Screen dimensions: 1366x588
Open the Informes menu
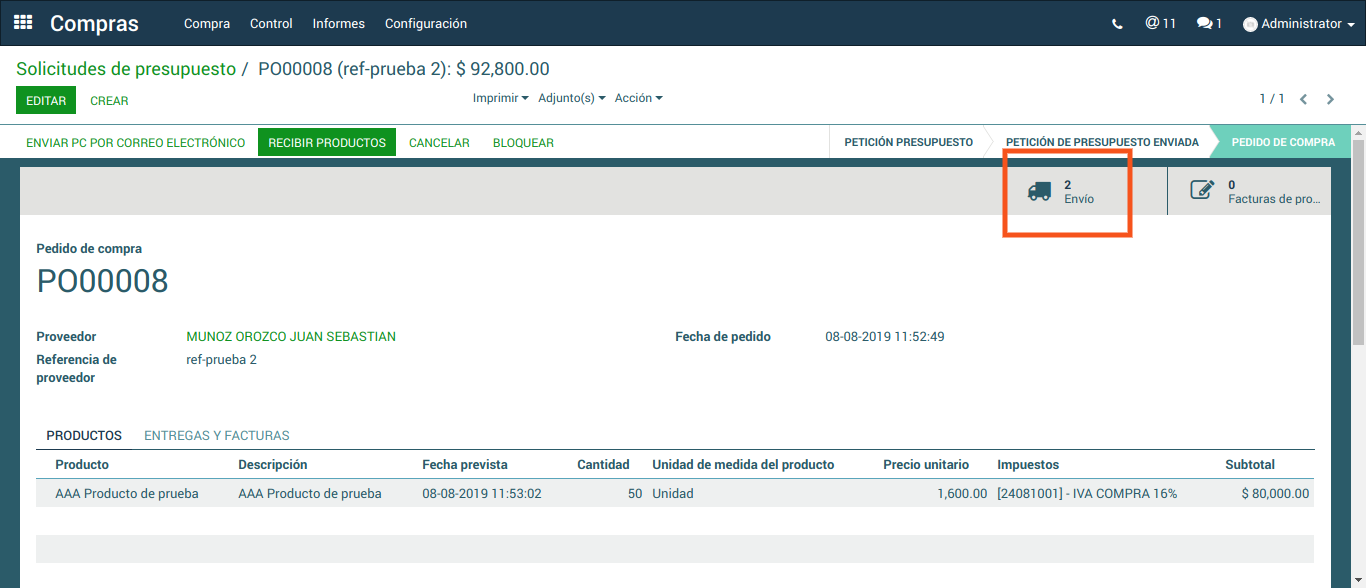point(338,24)
